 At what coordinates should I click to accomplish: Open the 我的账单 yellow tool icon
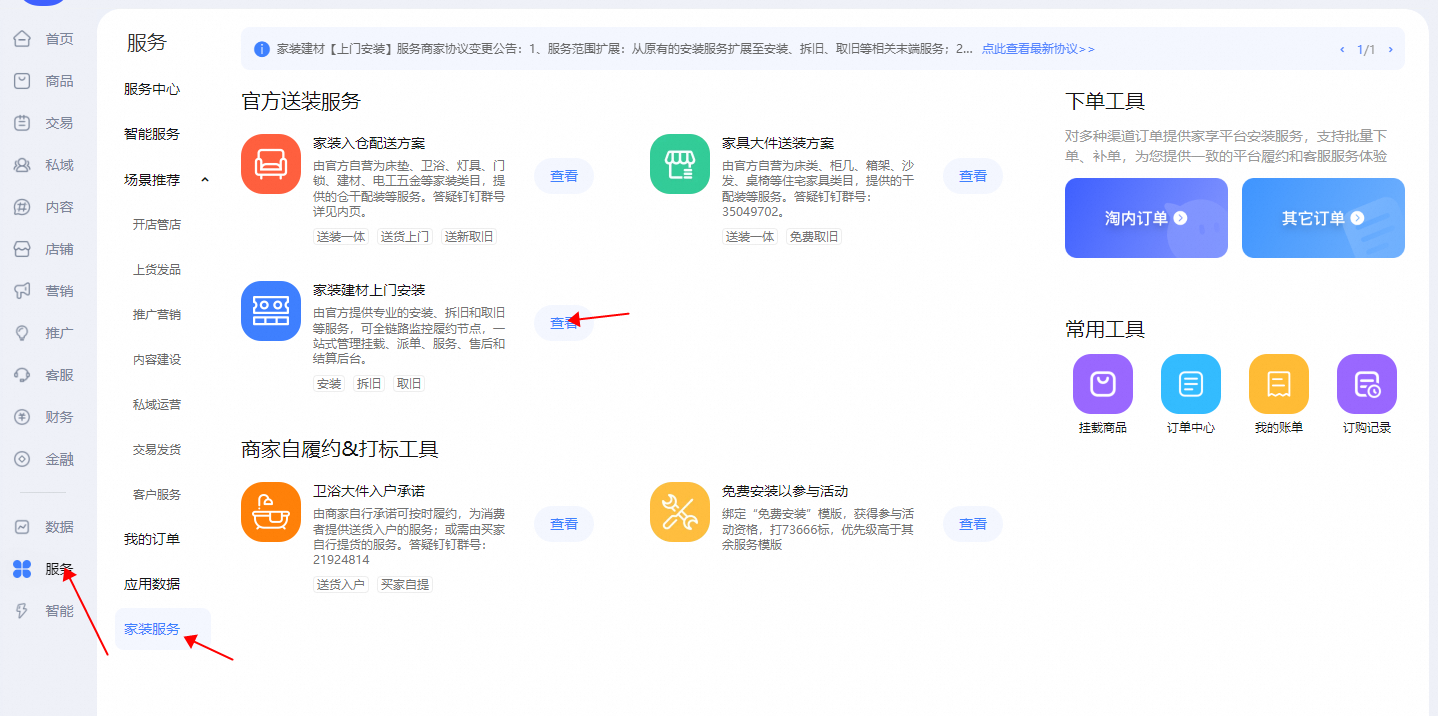1279,384
